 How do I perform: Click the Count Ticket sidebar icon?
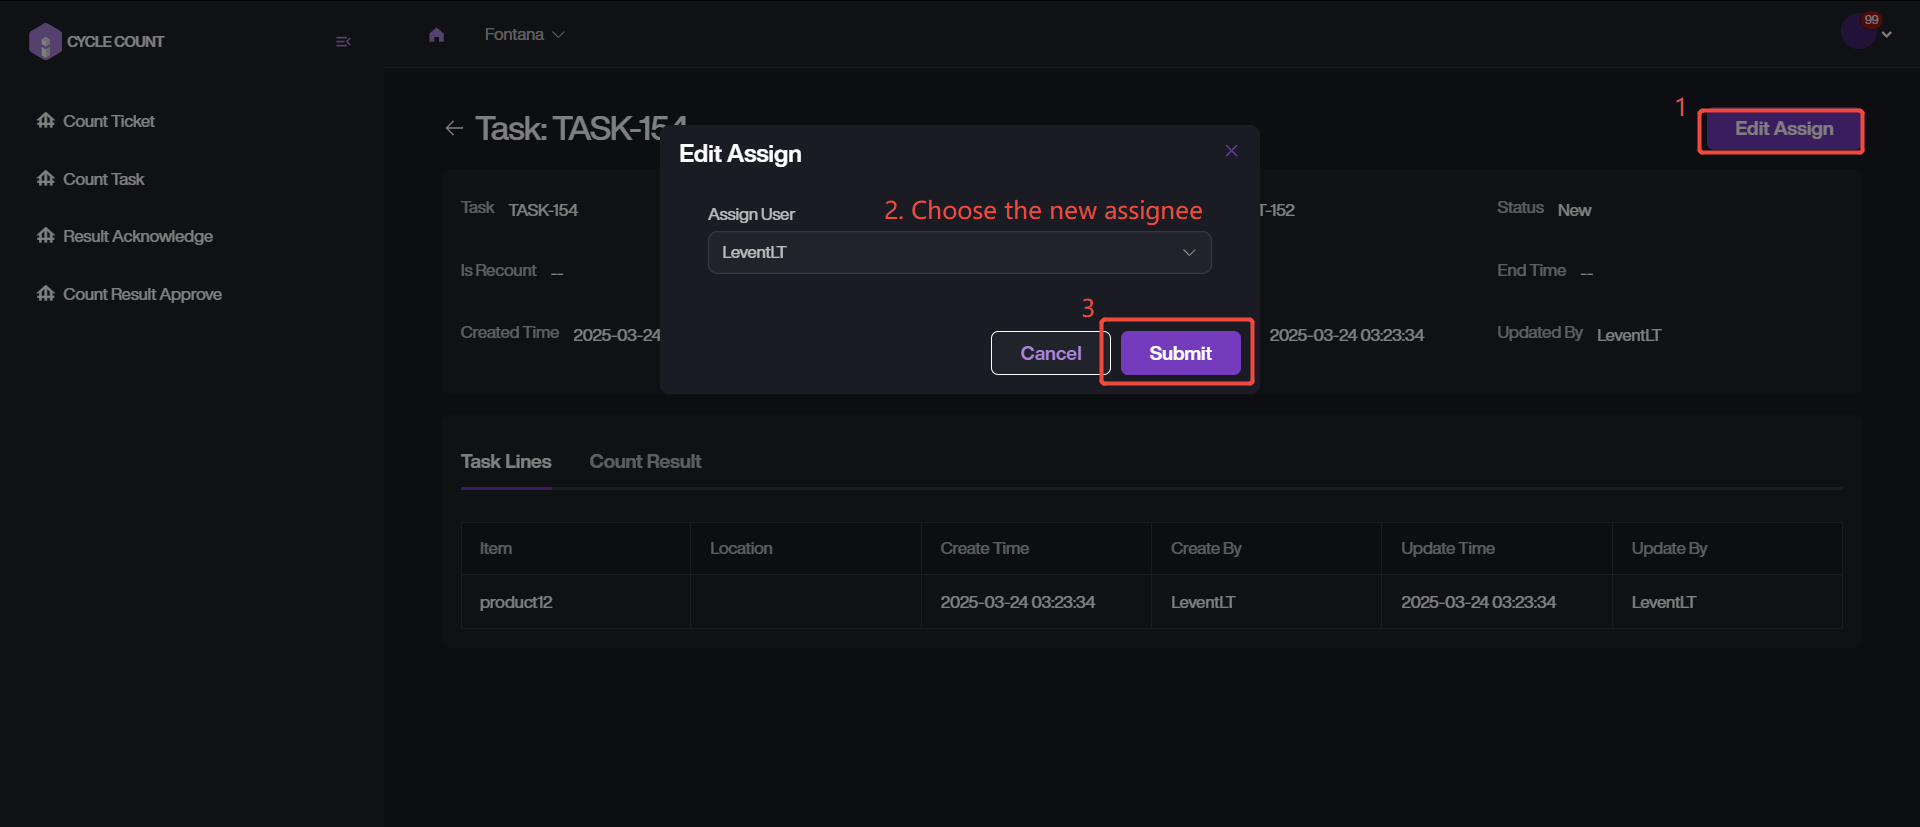46,121
